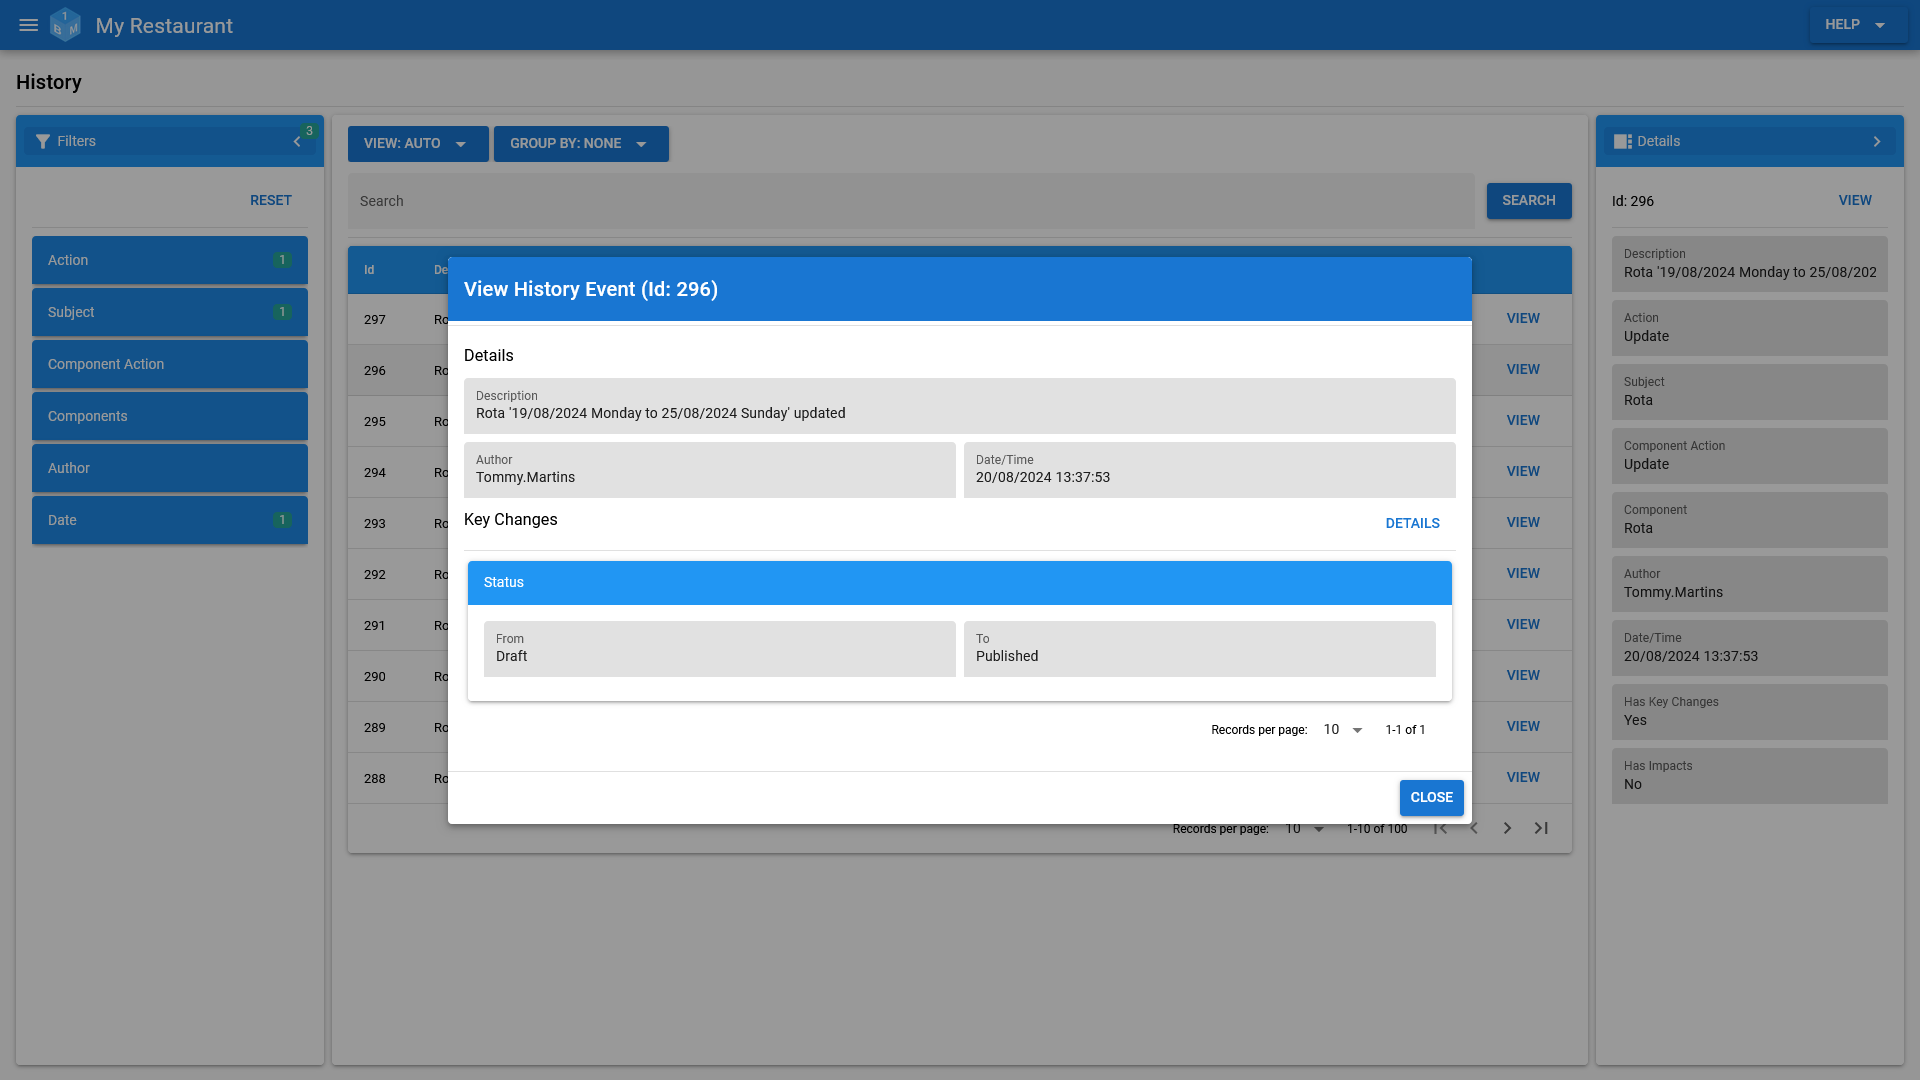
Task: Click the CLOSE button on history dialog
Action: (1432, 798)
